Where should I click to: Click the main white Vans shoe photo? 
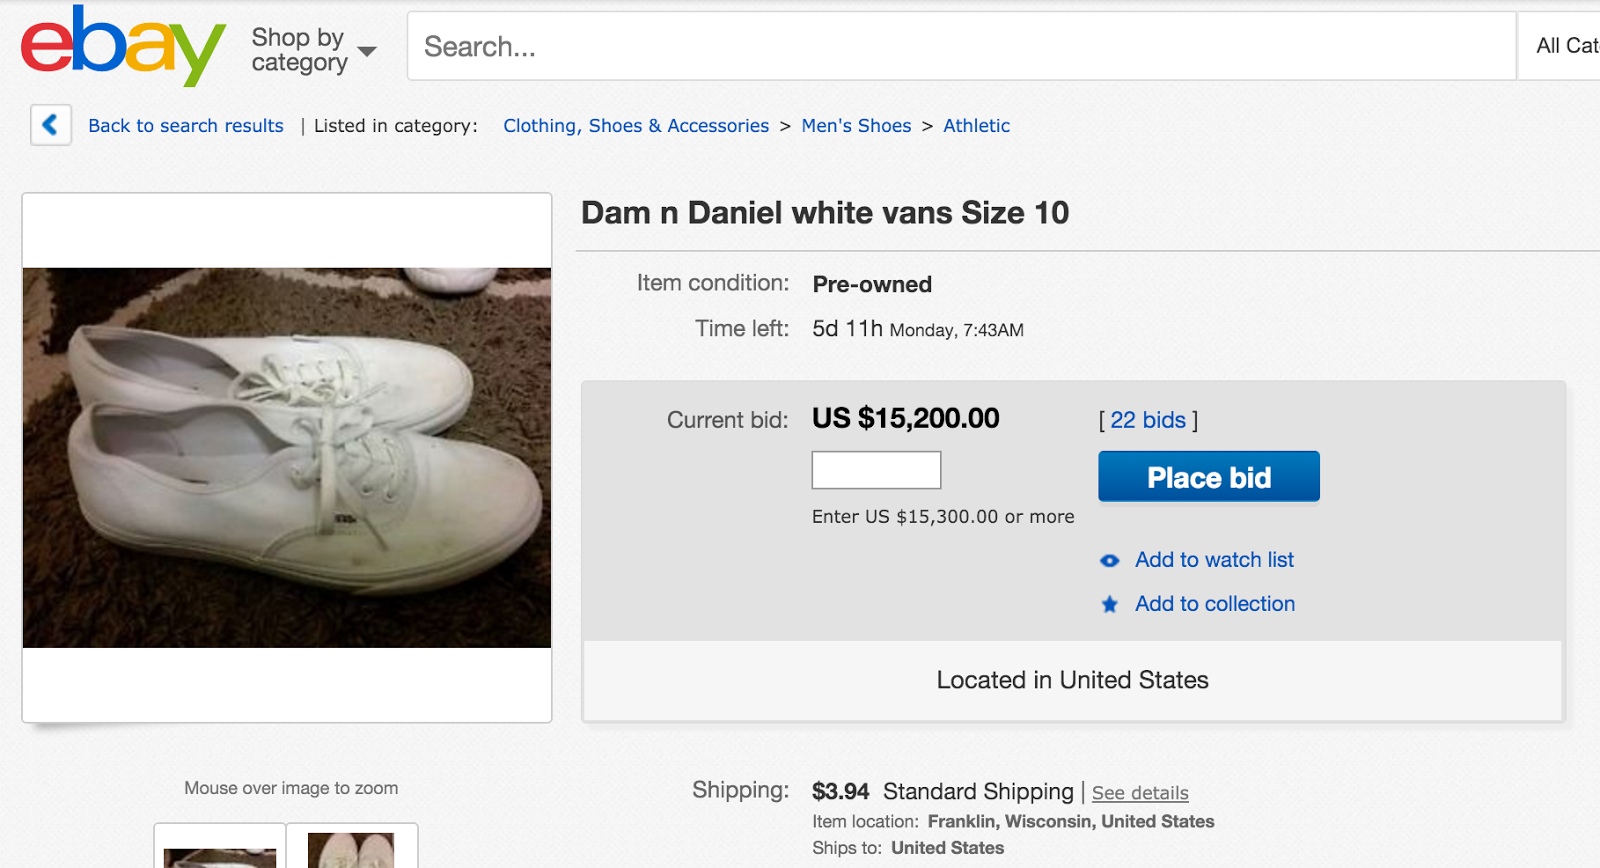(x=287, y=457)
